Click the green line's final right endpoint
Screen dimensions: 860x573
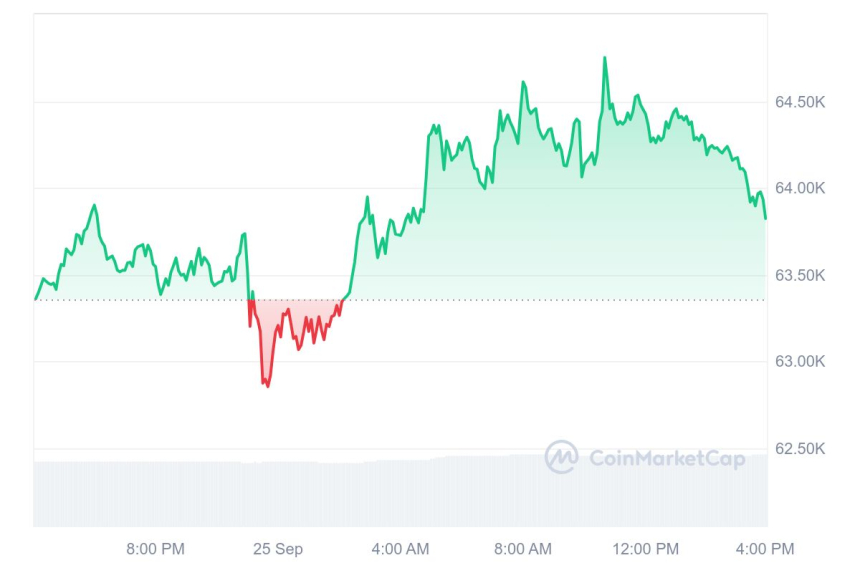[766, 218]
